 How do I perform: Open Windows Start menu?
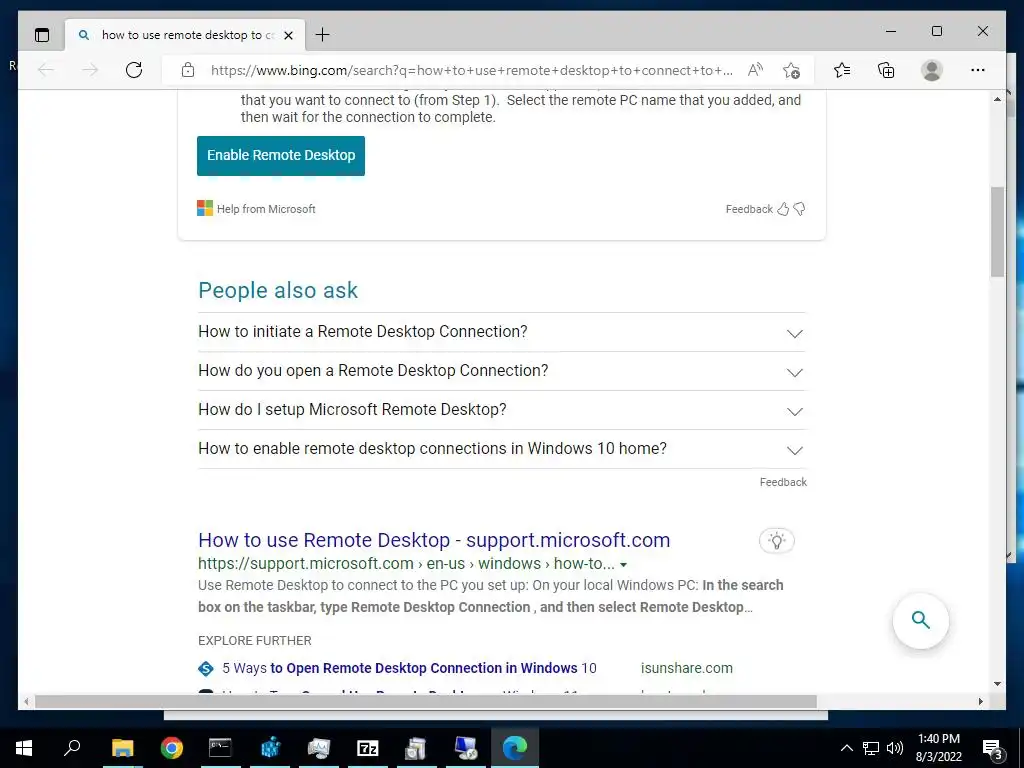(x=24, y=748)
